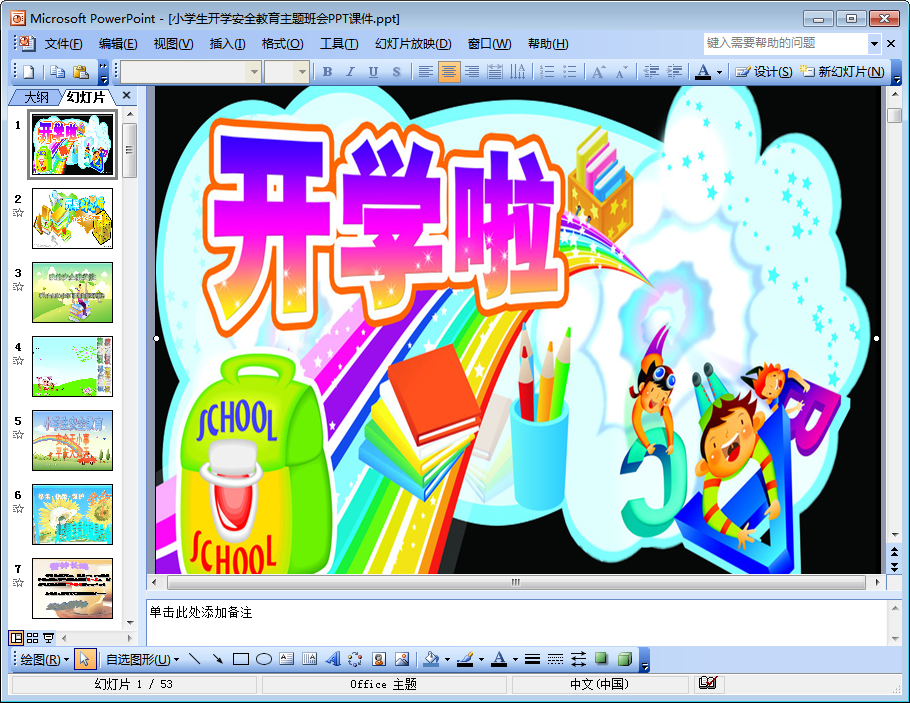Toggle bulleted list
This screenshot has width=910, height=703.
coord(570,72)
